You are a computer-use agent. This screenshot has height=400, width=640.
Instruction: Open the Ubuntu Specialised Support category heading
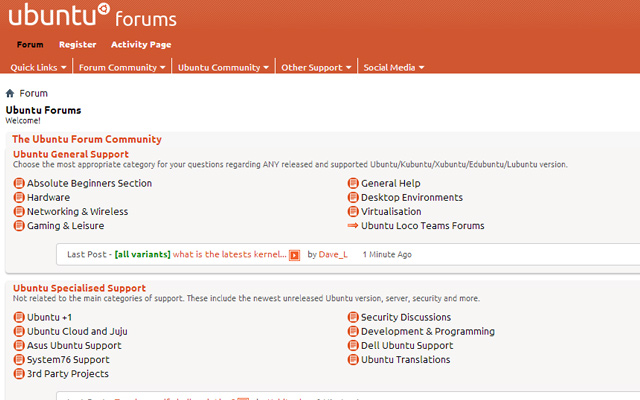[79, 288]
